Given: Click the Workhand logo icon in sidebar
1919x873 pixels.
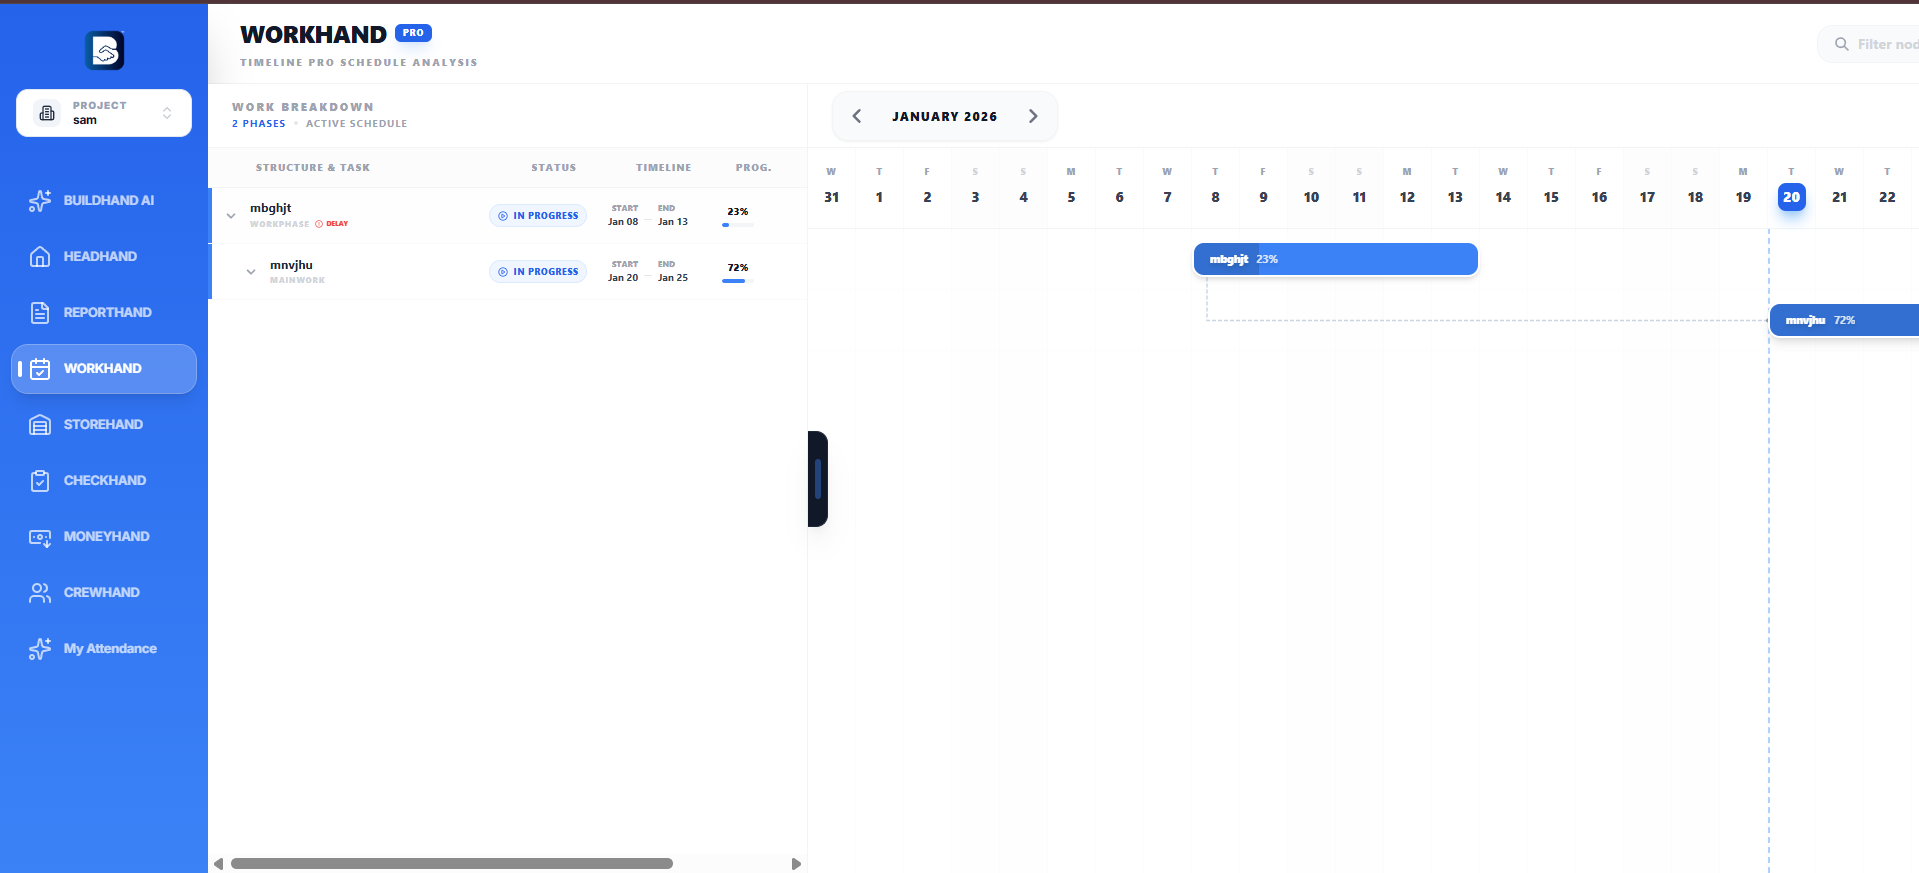Looking at the screenshot, I should click(104, 50).
